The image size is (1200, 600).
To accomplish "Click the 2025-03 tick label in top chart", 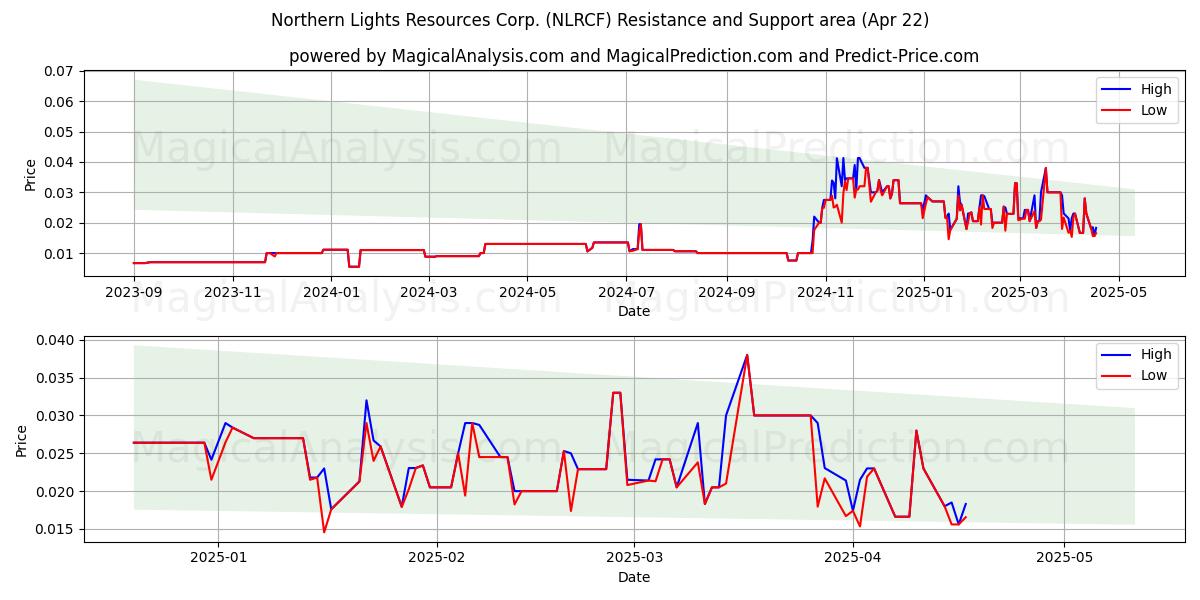I will click(x=1020, y=291).
